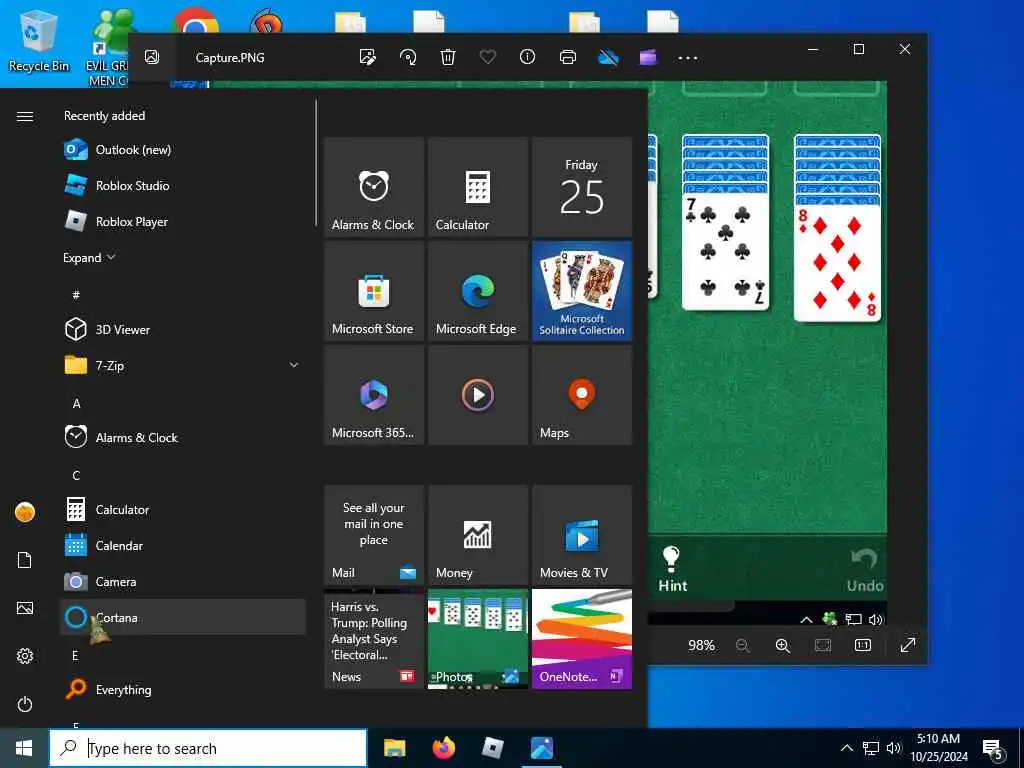Rotate the image using the rotate icon

[408, 57]
